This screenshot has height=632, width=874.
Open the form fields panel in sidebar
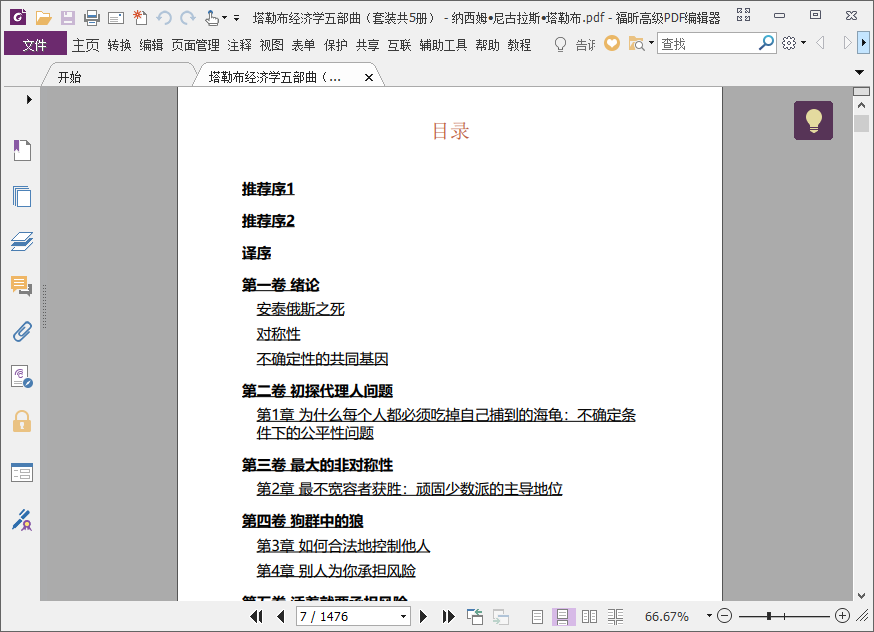pos(22,473)
